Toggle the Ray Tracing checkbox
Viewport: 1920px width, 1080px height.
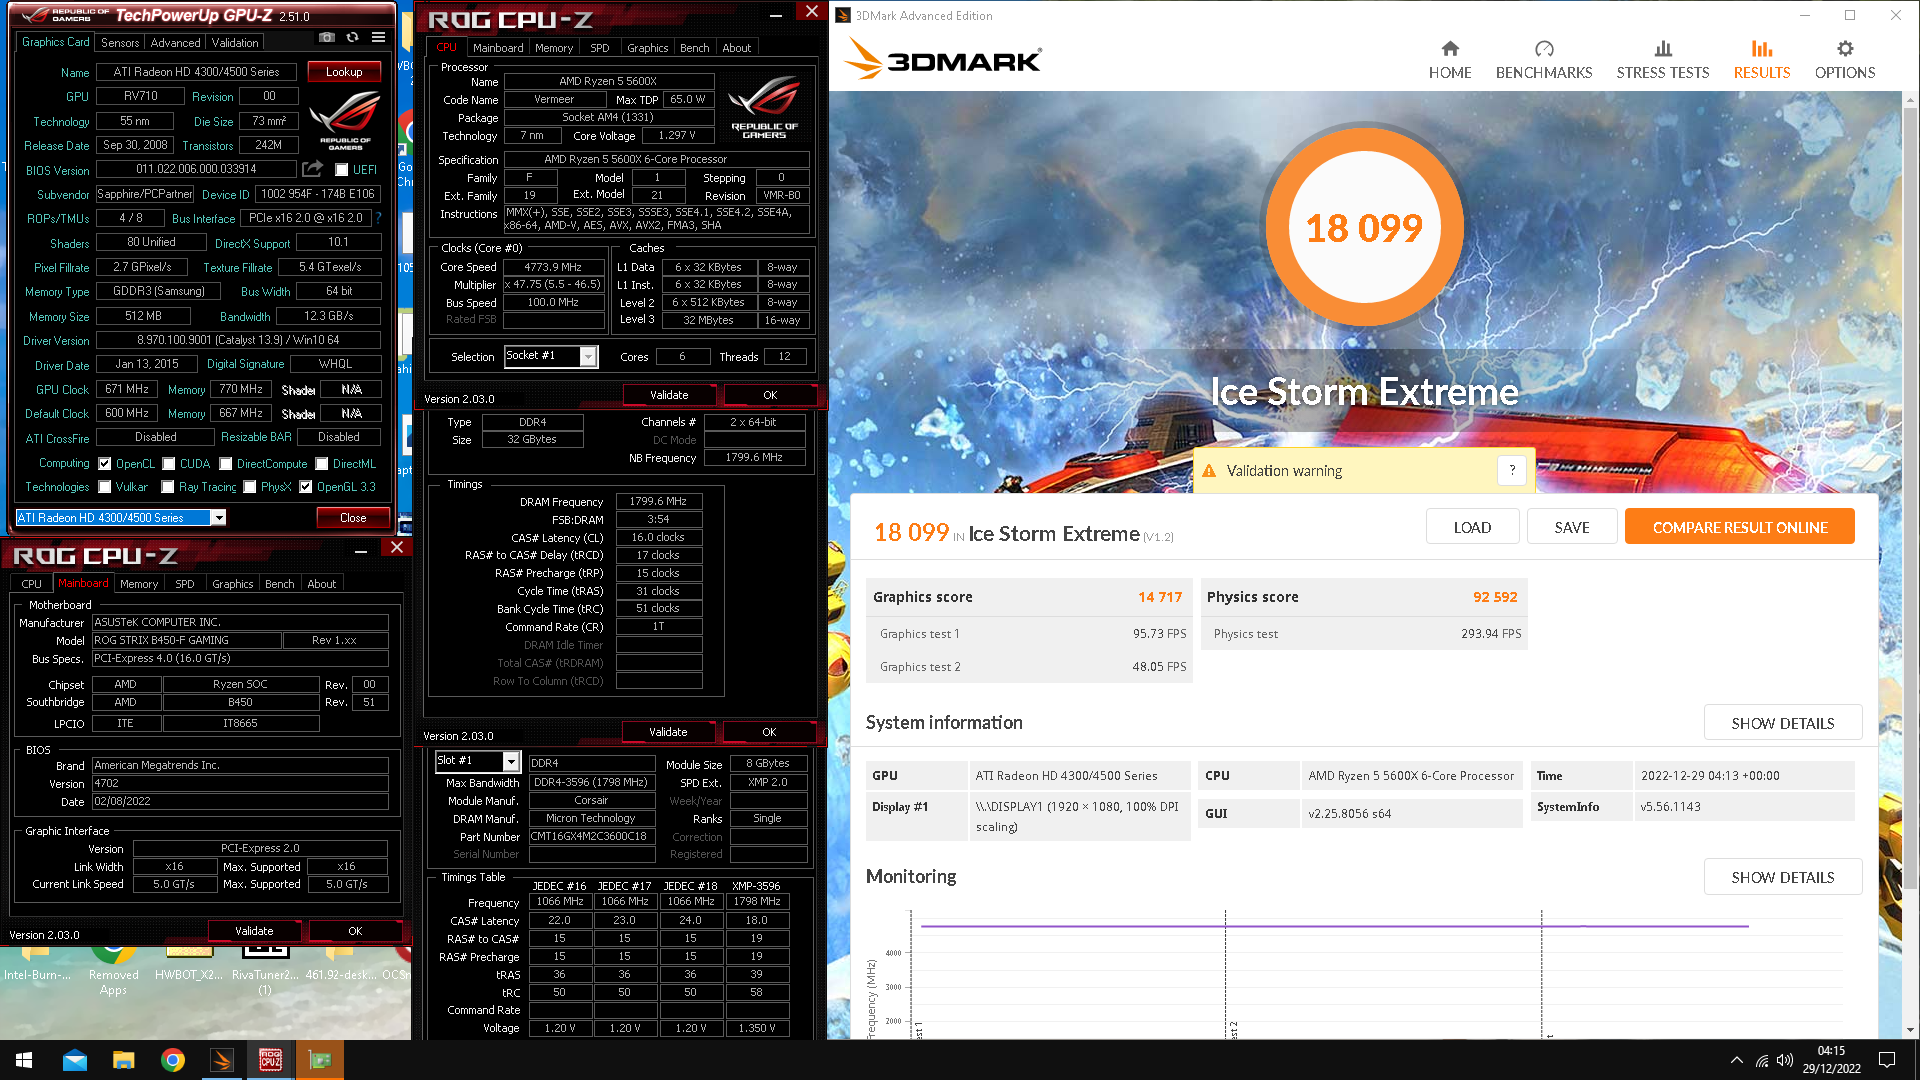169,487
